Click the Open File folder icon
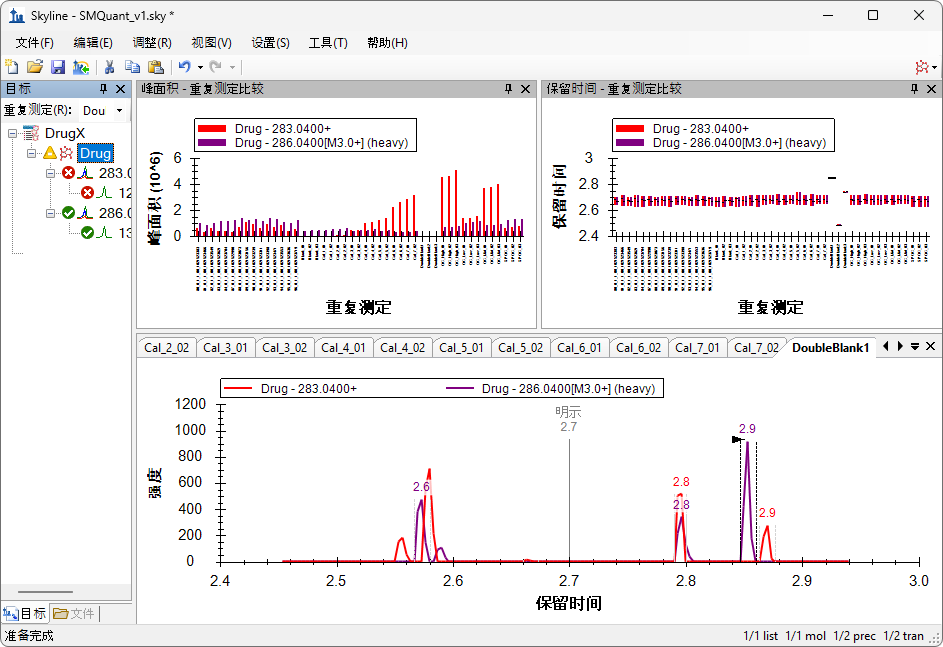Viewport: 943px width, 647px height. click(35, 67)
